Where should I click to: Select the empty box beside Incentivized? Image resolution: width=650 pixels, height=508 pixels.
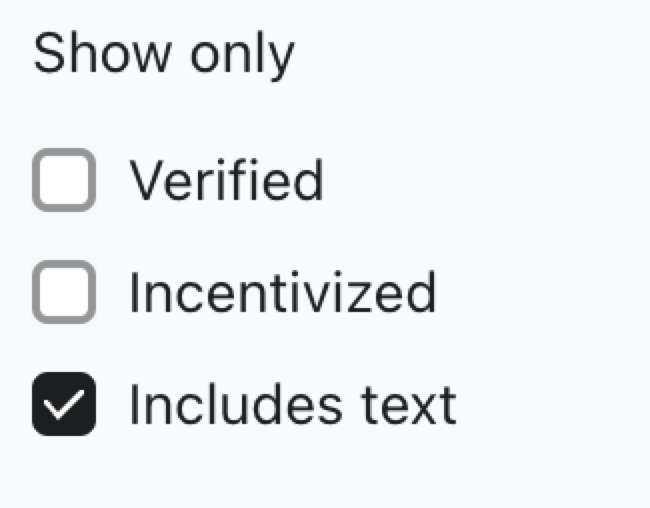pyautogui.click(x=64, y=292)
